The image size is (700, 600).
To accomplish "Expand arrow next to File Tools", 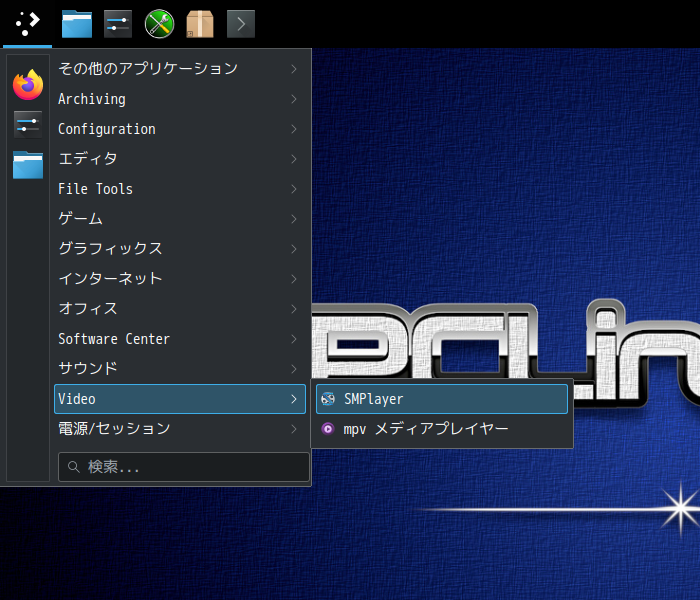I will (x=294, y=189).
